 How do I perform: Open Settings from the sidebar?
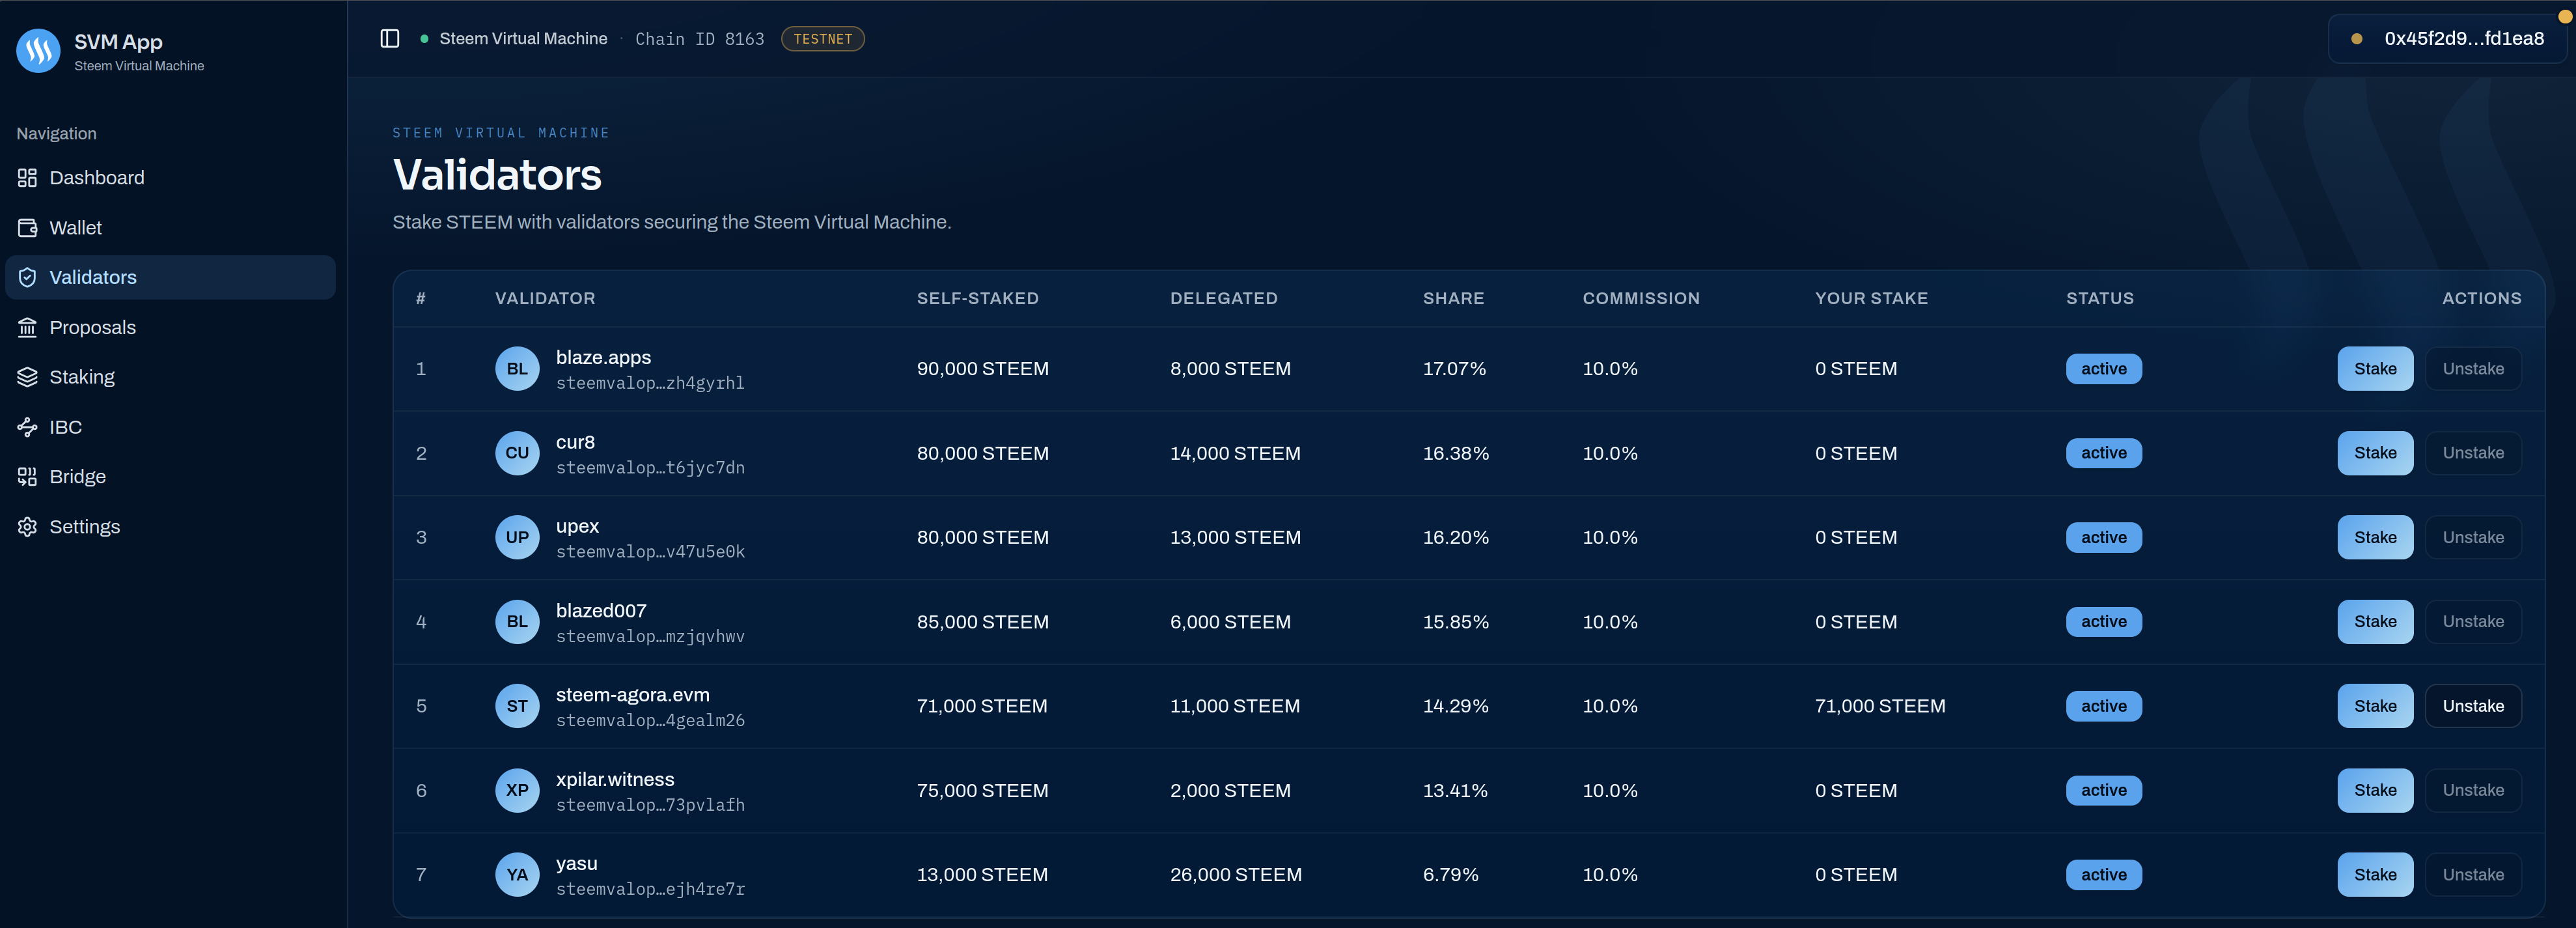pos(170,527)
